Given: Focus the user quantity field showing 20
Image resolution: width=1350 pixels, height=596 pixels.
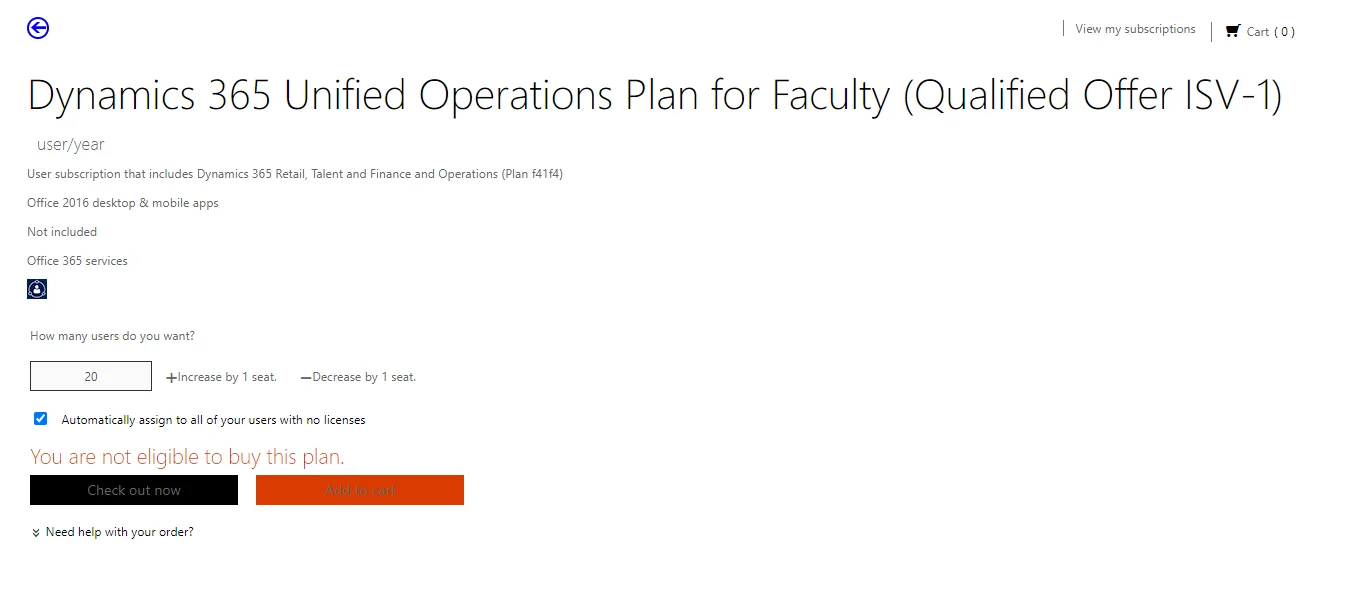Looking at the screenshot, I should (91, 376).
